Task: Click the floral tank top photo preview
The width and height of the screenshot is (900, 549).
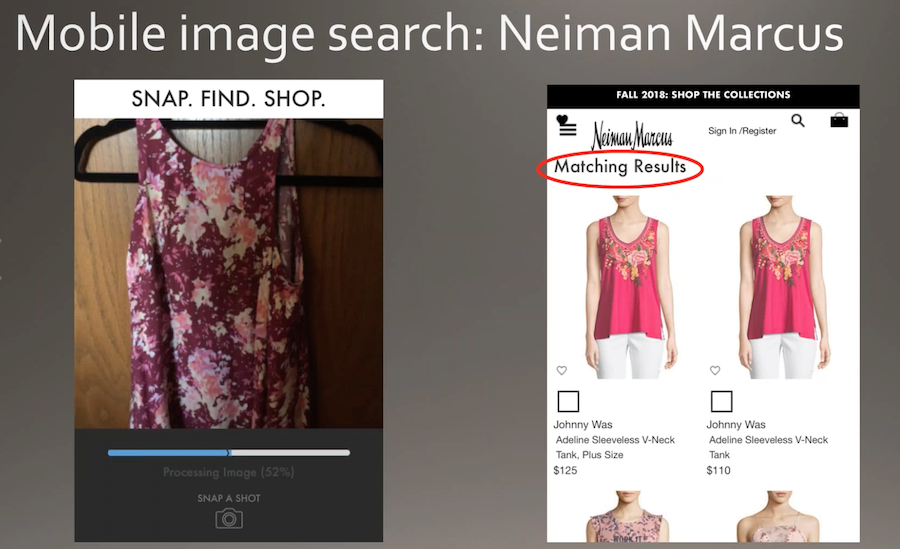Action: point(228,273)
